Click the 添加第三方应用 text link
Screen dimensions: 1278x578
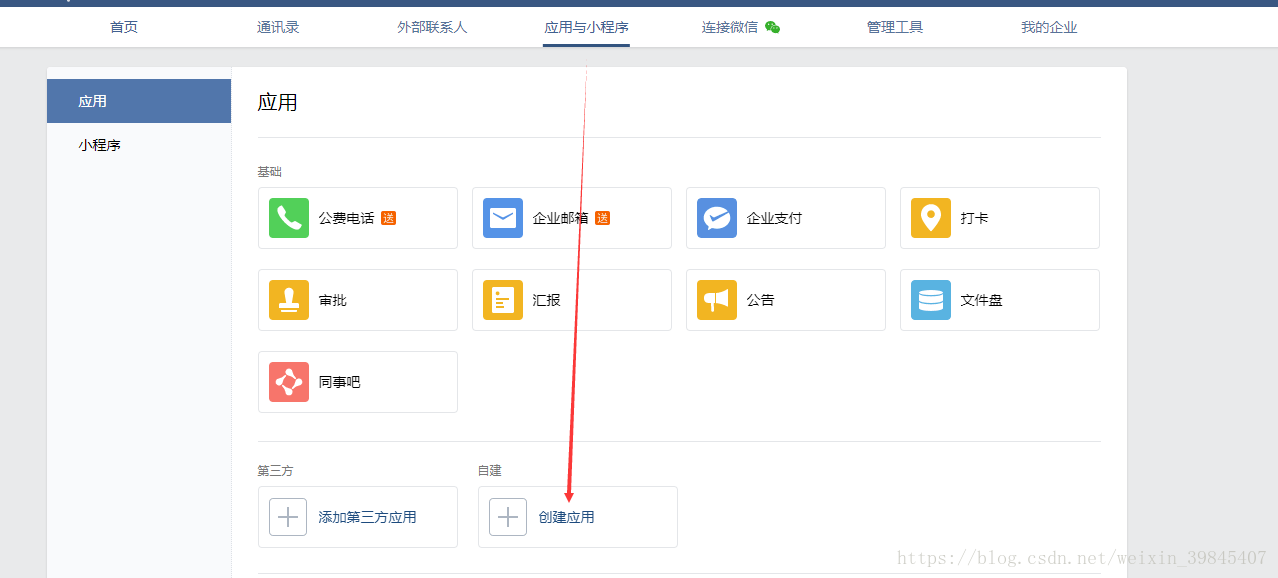tap(367, 517)
